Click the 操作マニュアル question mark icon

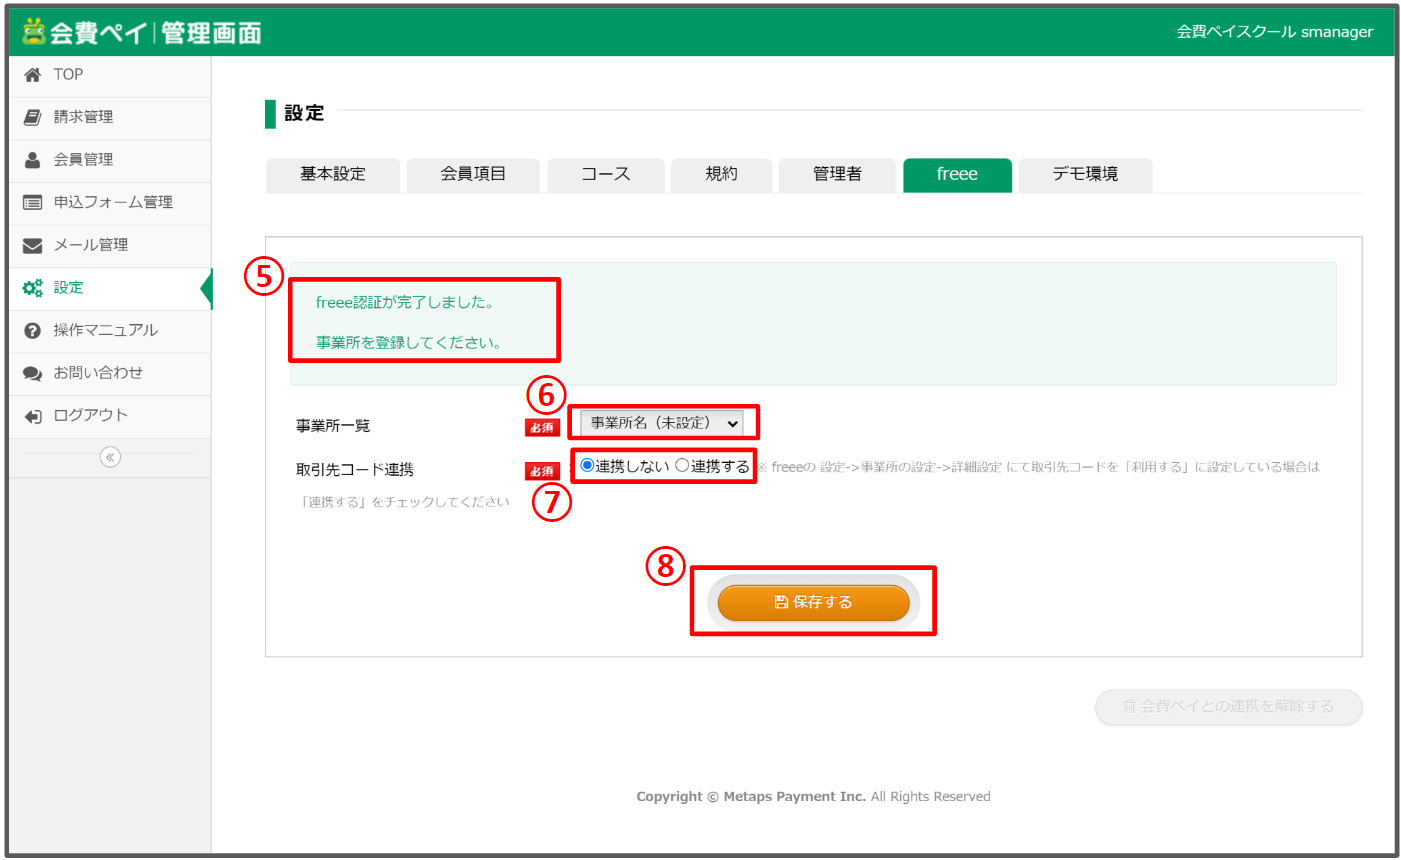tap(33, 331)
